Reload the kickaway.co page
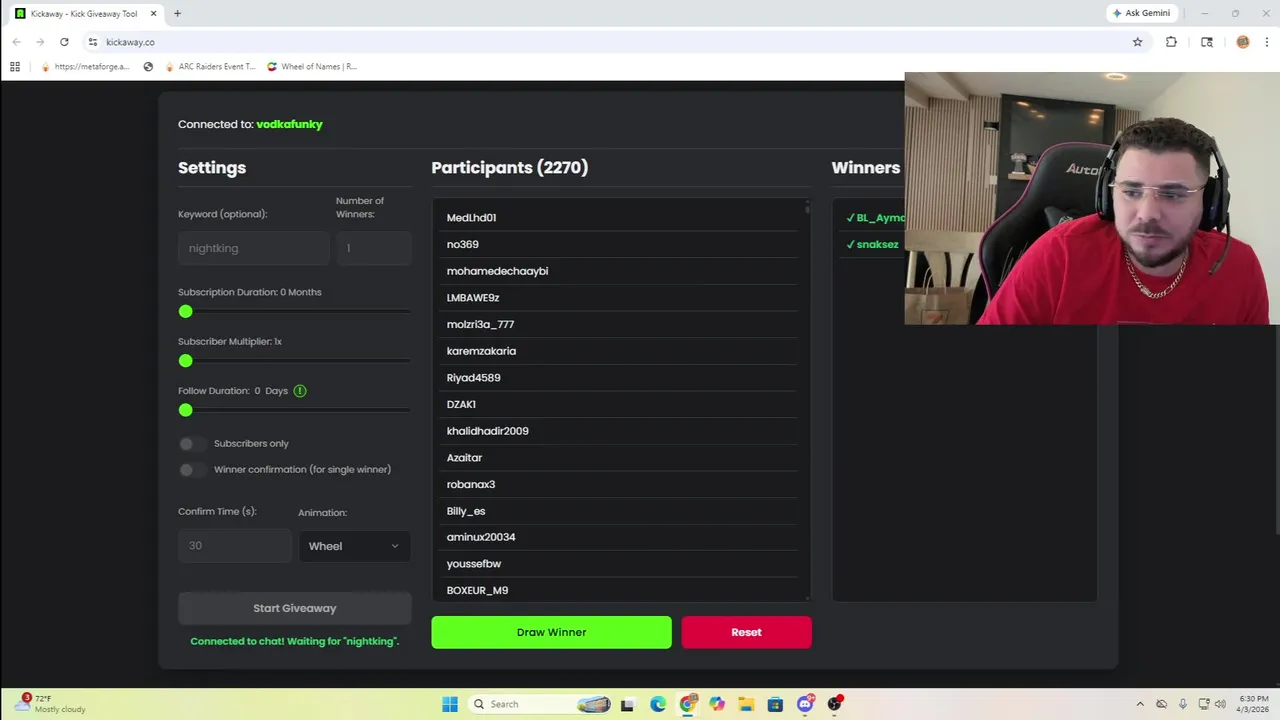This screenshot has width=1280, height=720. pyautogui.click(x=64, y=42)
